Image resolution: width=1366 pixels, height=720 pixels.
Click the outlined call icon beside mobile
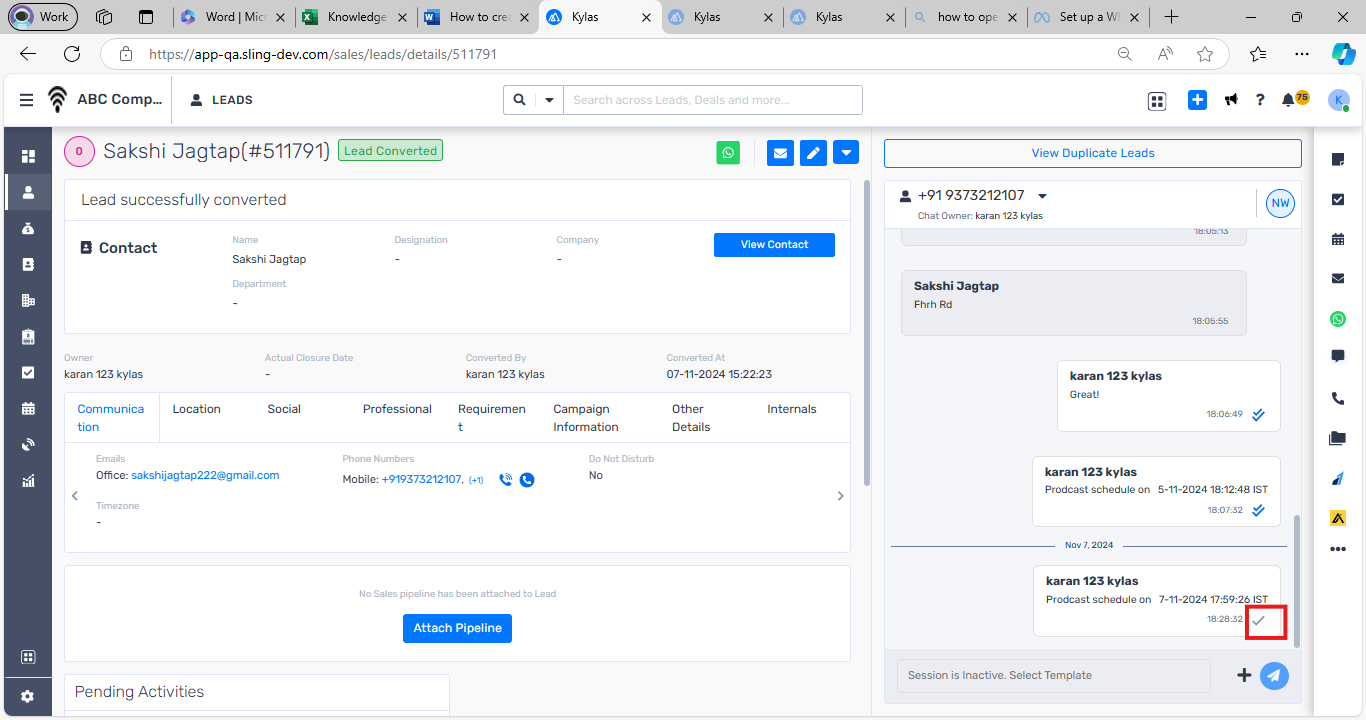click(506, 480)
